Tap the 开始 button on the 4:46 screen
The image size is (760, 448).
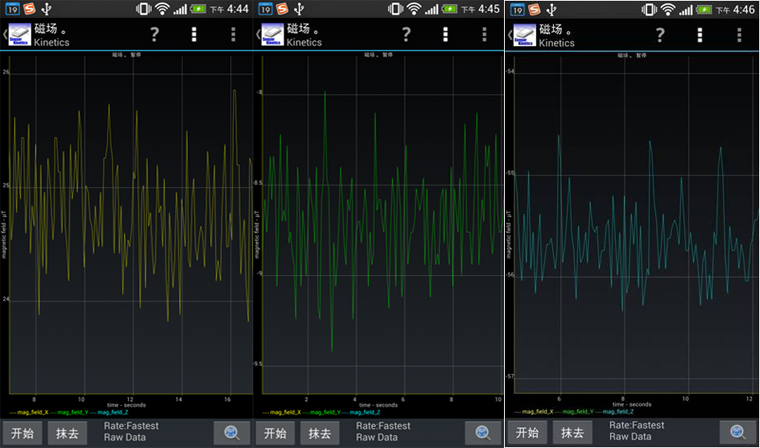[x=527, y=432]
